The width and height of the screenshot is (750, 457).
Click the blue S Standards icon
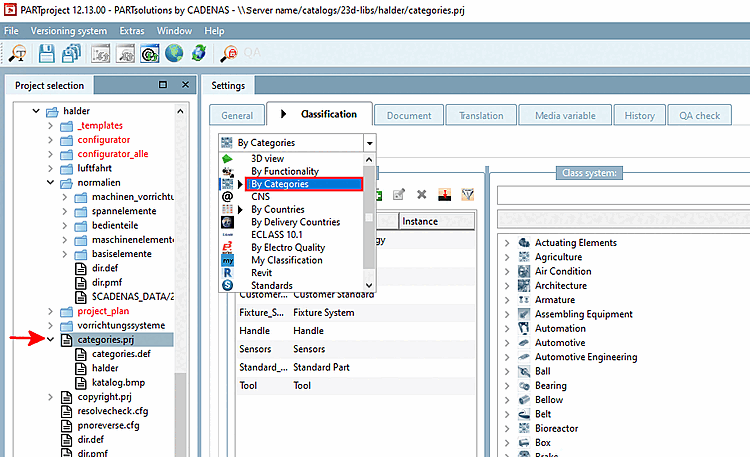pyautogui.click(x=227, y=285)
